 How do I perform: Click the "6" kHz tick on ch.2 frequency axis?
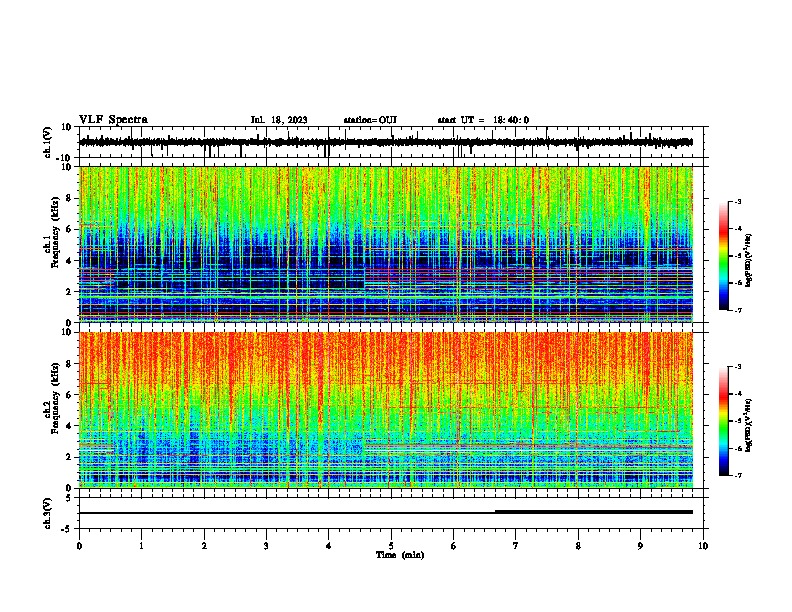click(69, 394)
